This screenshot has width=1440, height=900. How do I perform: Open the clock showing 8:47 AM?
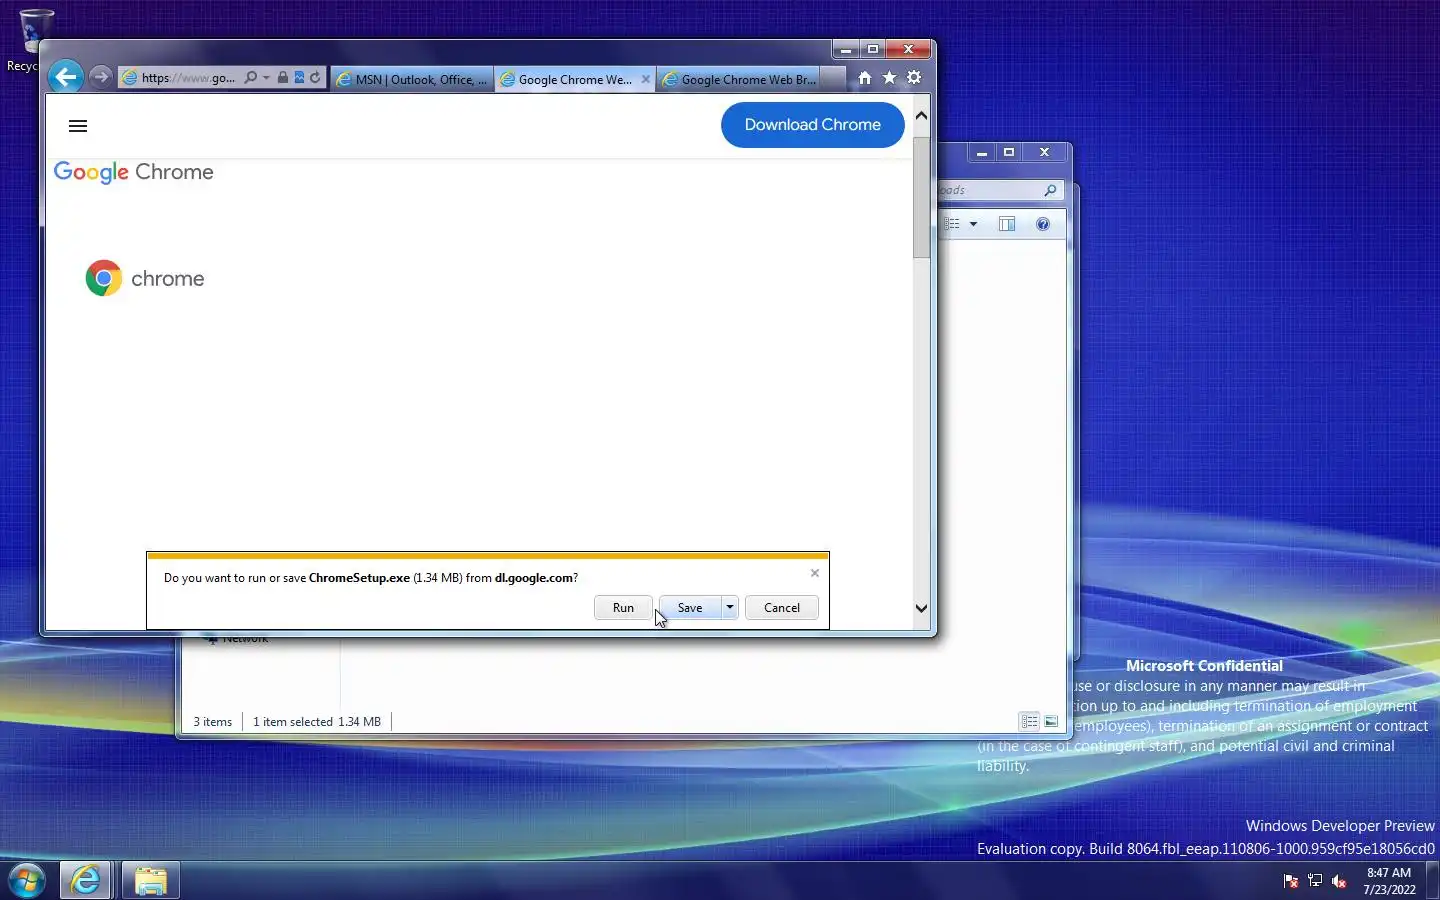tap(1389, 881)
